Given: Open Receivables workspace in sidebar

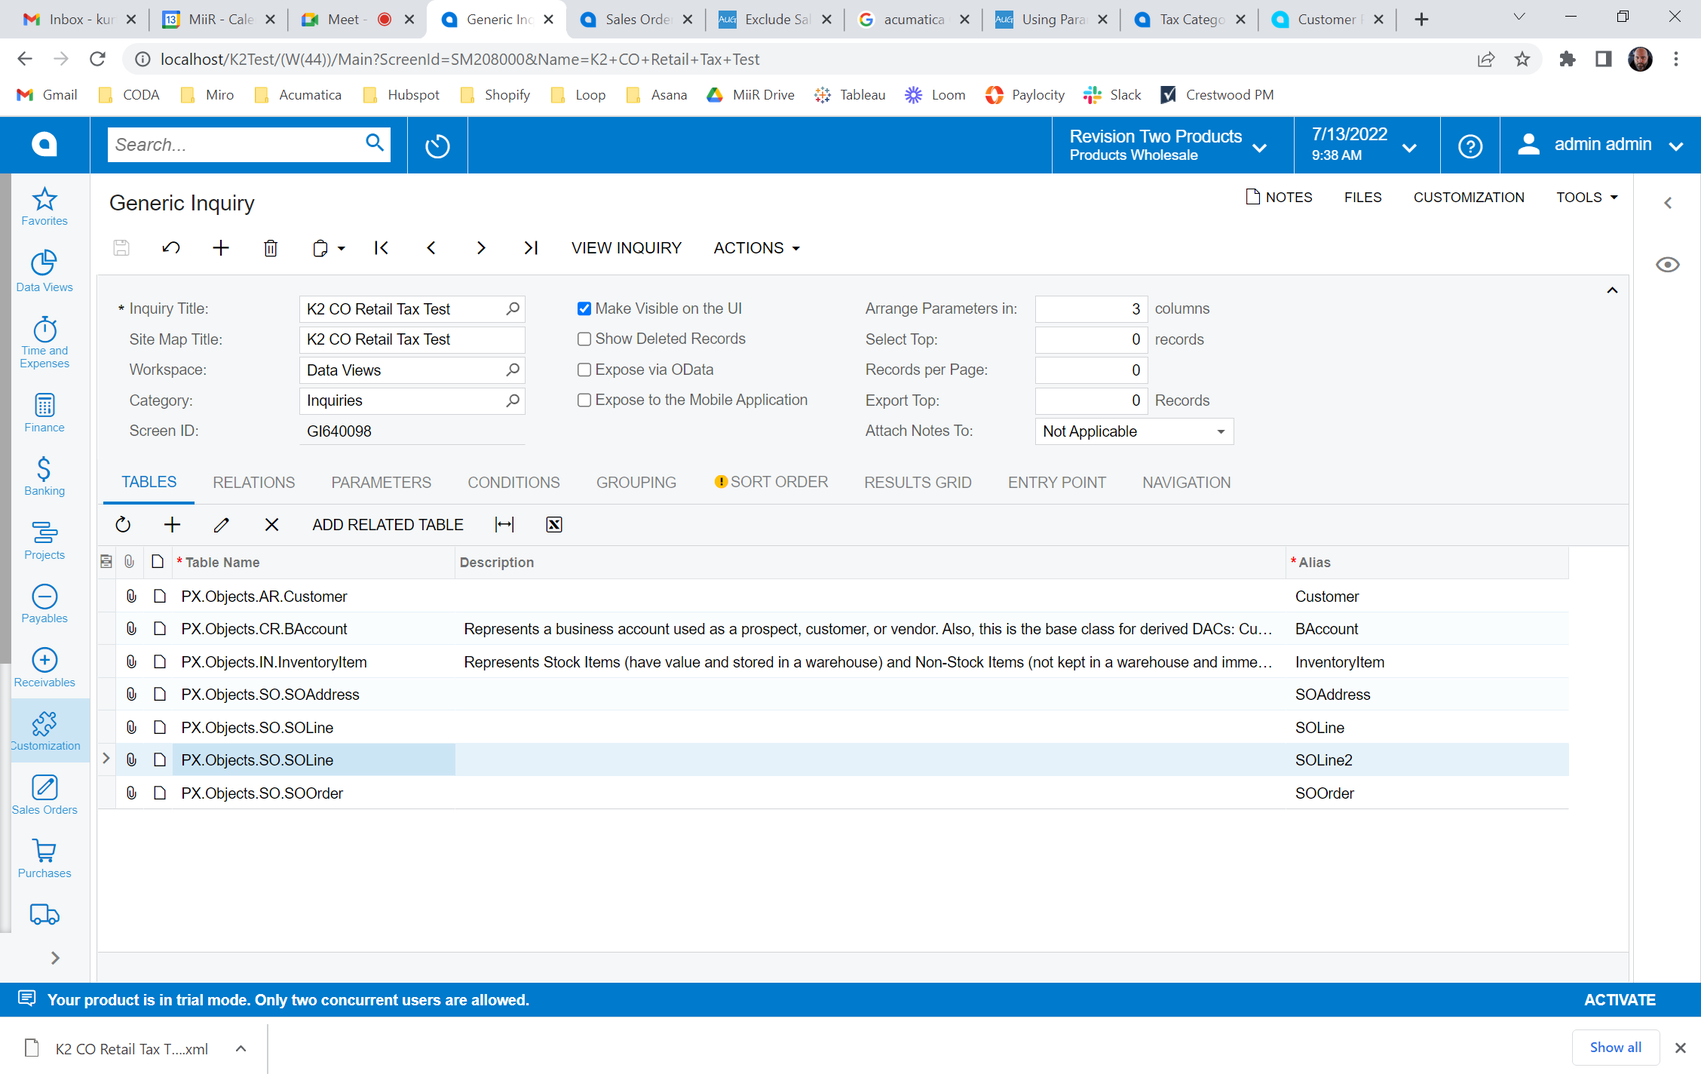Looking at the screenshot, I should tap(45, 668).
